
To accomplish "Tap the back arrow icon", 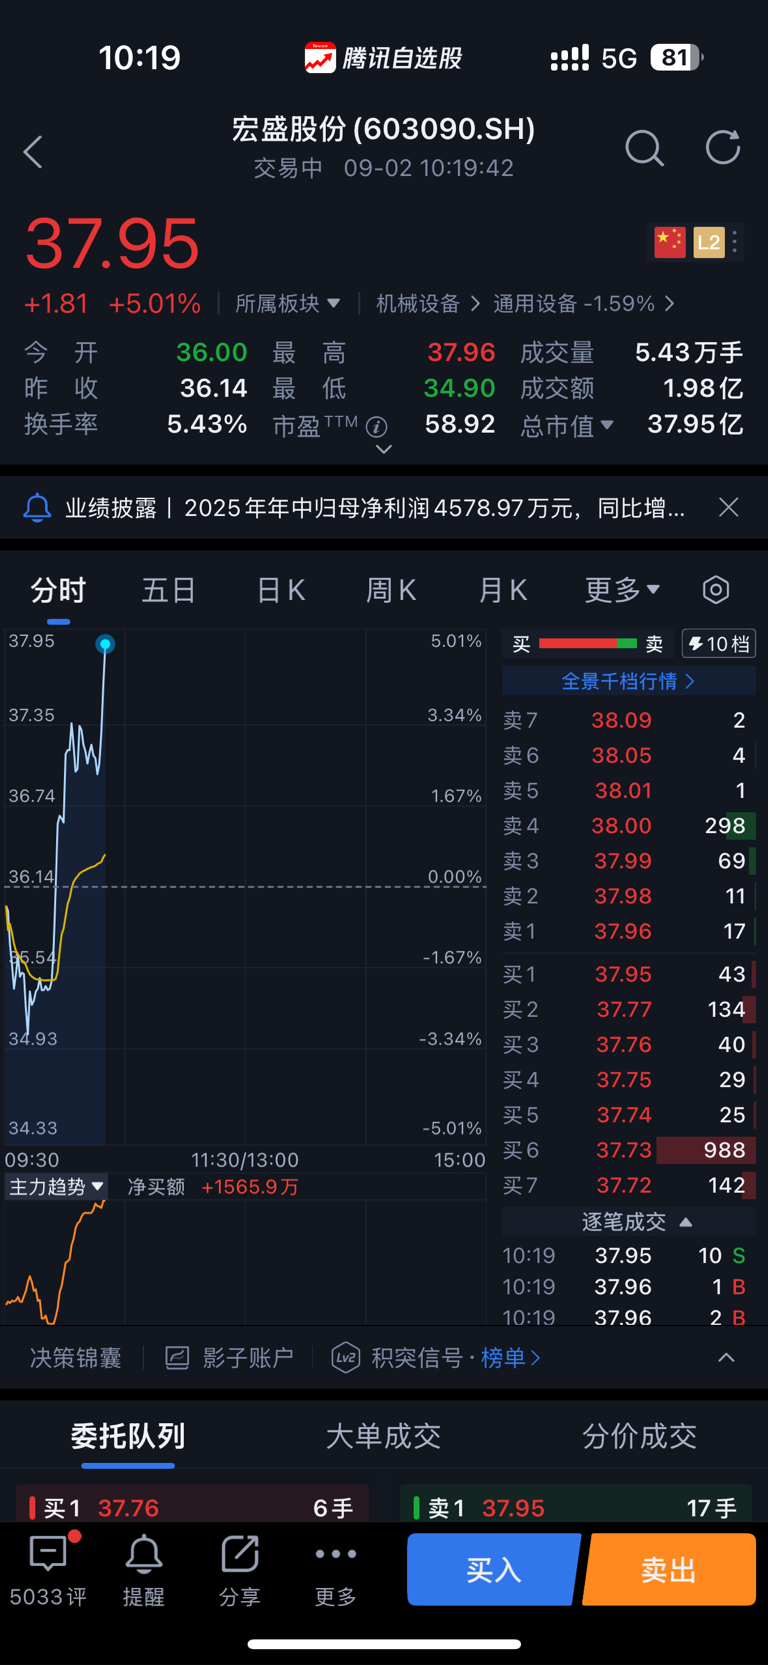I will tap(33, 152).
